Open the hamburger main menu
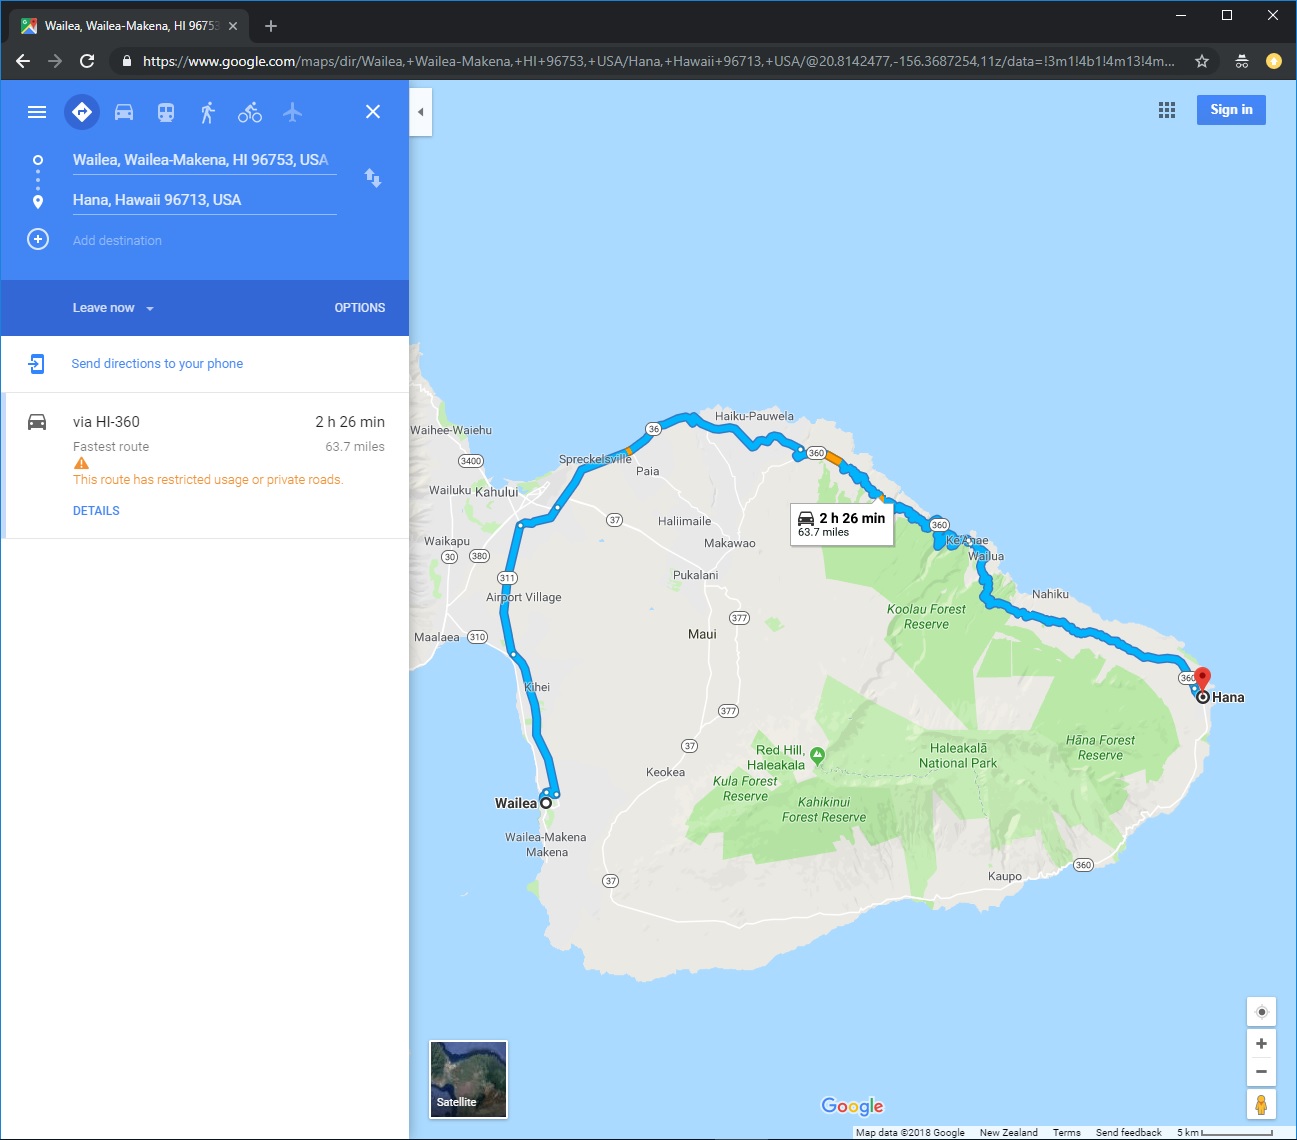This screenshot has width=1297, height=1140. click(37, 112)
